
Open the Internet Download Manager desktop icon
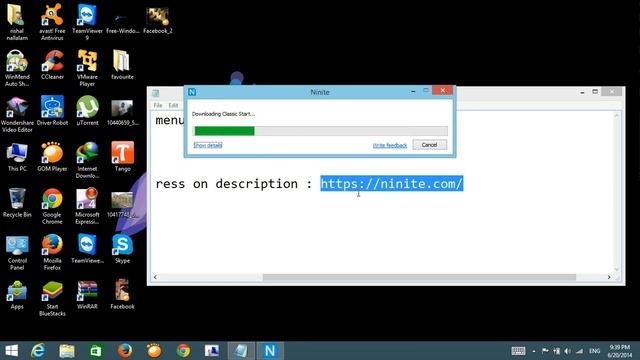click(87, 160)
